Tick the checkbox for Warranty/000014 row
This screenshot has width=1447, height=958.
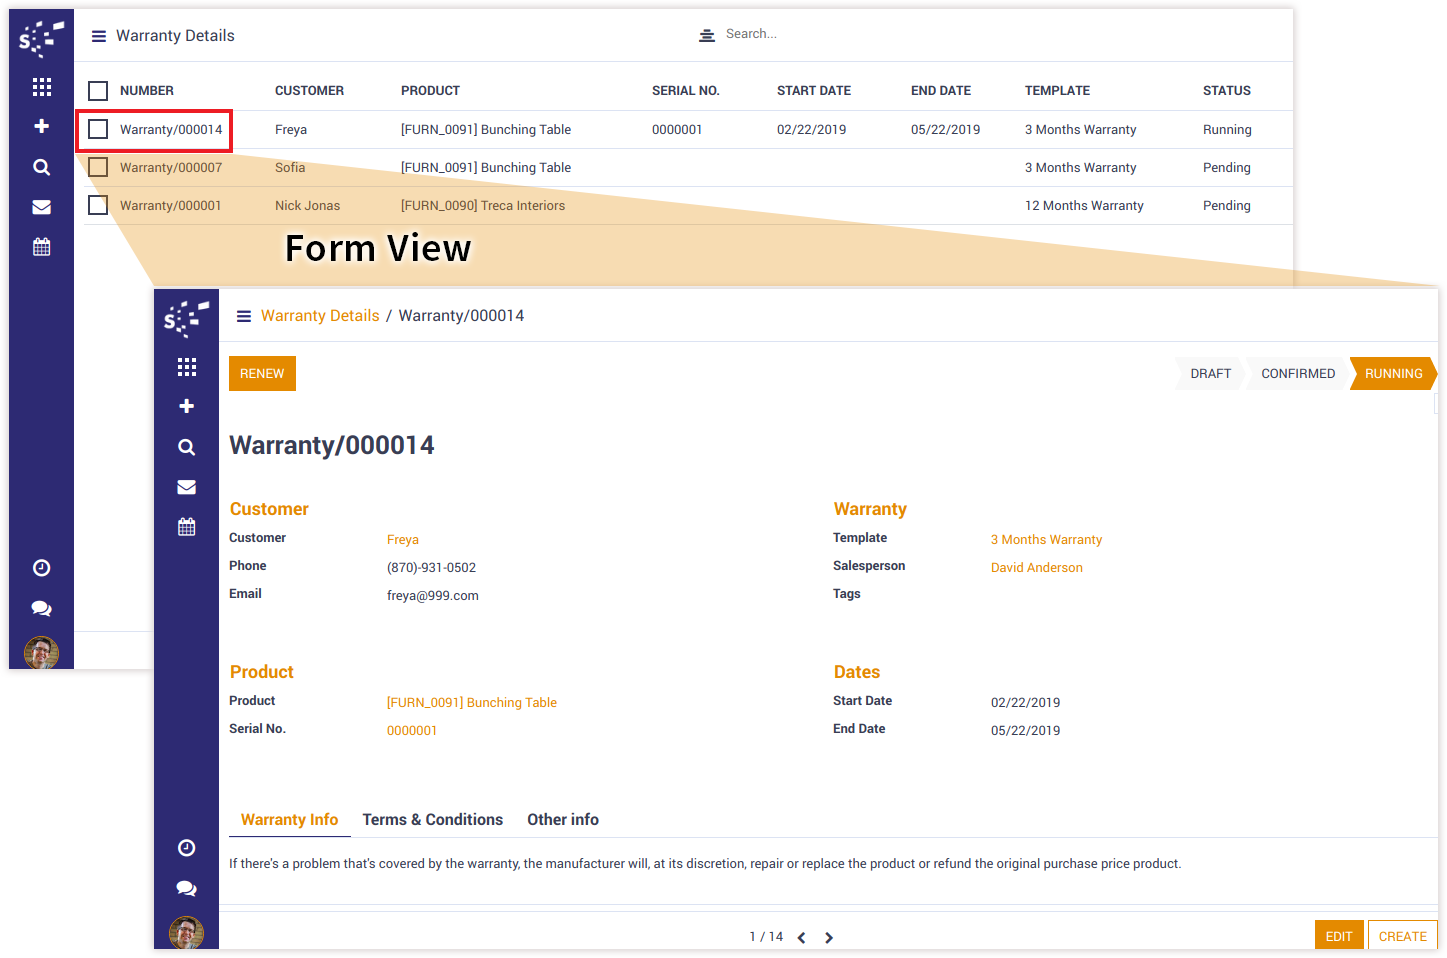tap(98, 129)
